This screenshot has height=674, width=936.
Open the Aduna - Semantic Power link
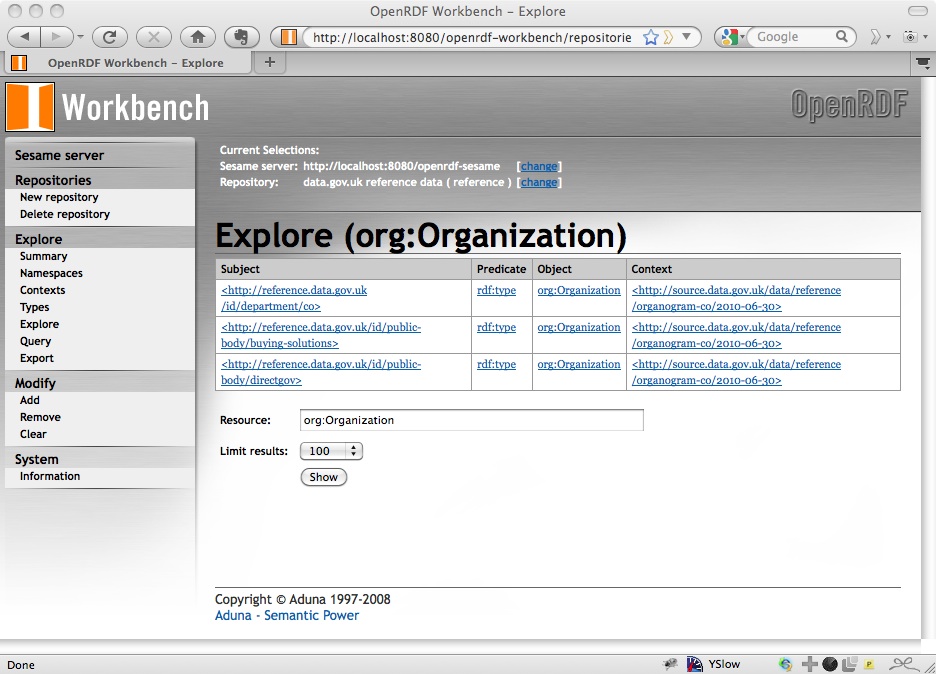coord(287,615)
